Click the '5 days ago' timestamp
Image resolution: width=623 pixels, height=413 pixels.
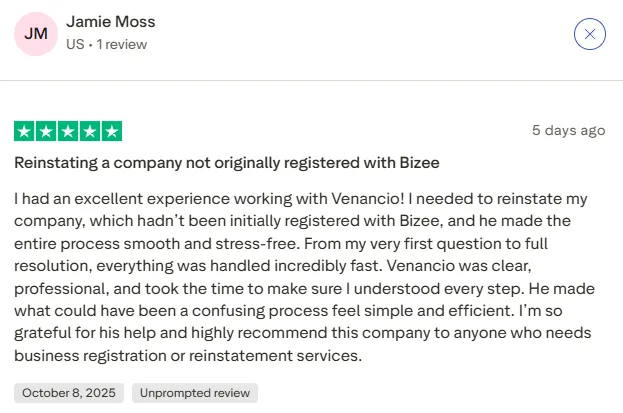tap(568, 130)
